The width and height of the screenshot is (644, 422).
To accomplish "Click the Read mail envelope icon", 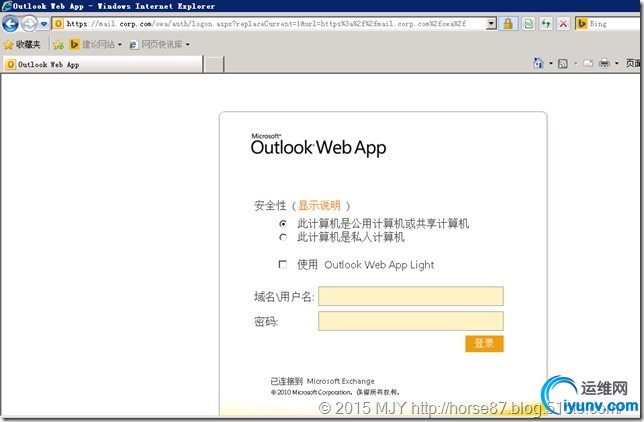I will pos(588,63).
